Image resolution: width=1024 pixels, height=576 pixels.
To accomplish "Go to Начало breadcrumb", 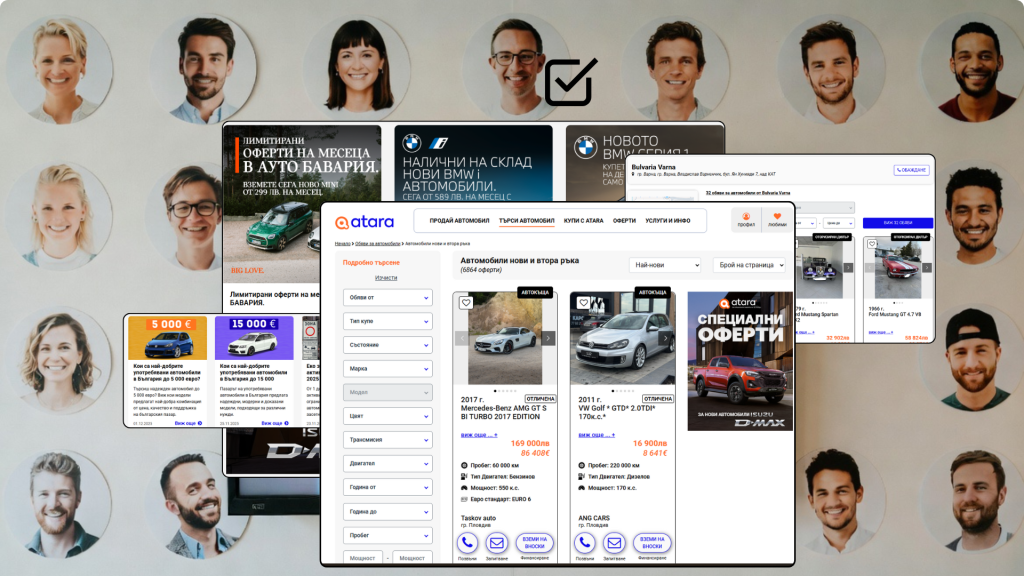I will [343, 244].
